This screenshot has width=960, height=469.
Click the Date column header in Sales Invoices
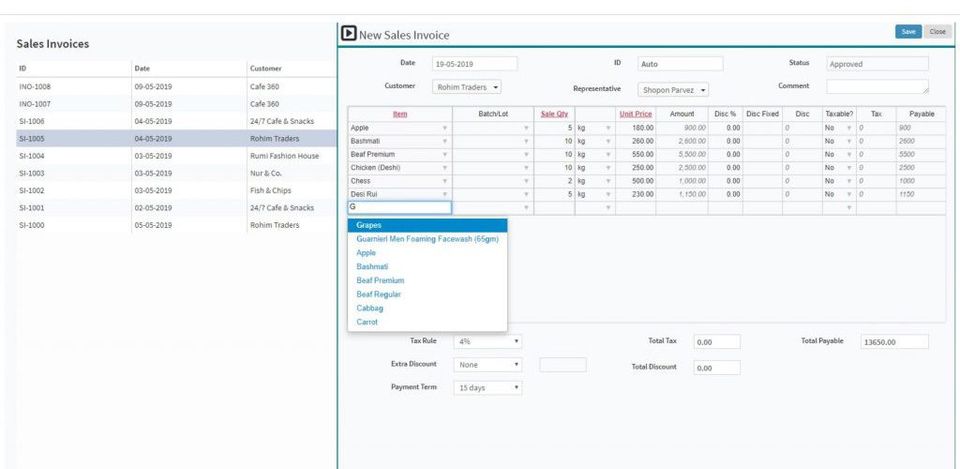click(142, 69)
